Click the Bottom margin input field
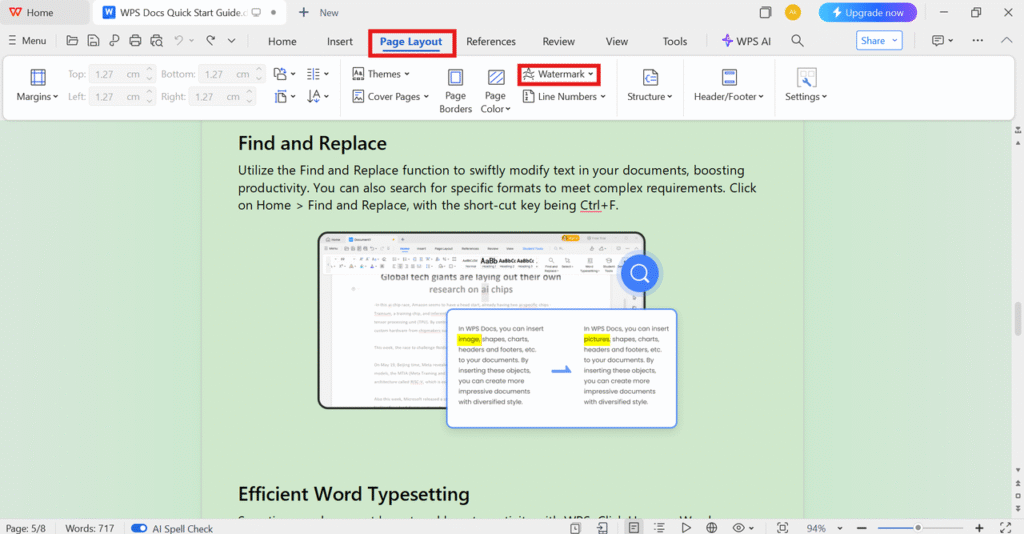 pos(232,74)
